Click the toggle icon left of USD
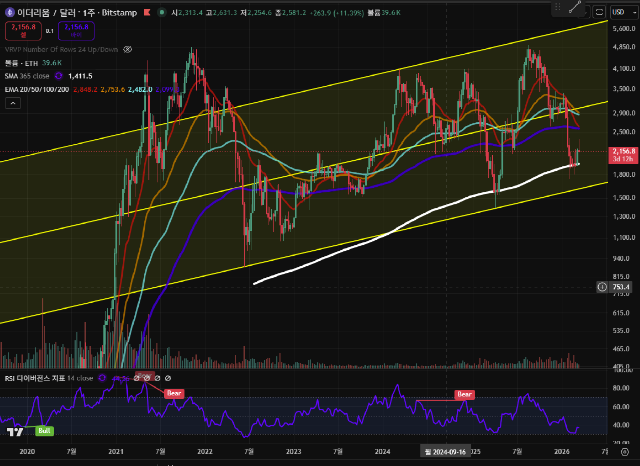 (x=599, y=12)
